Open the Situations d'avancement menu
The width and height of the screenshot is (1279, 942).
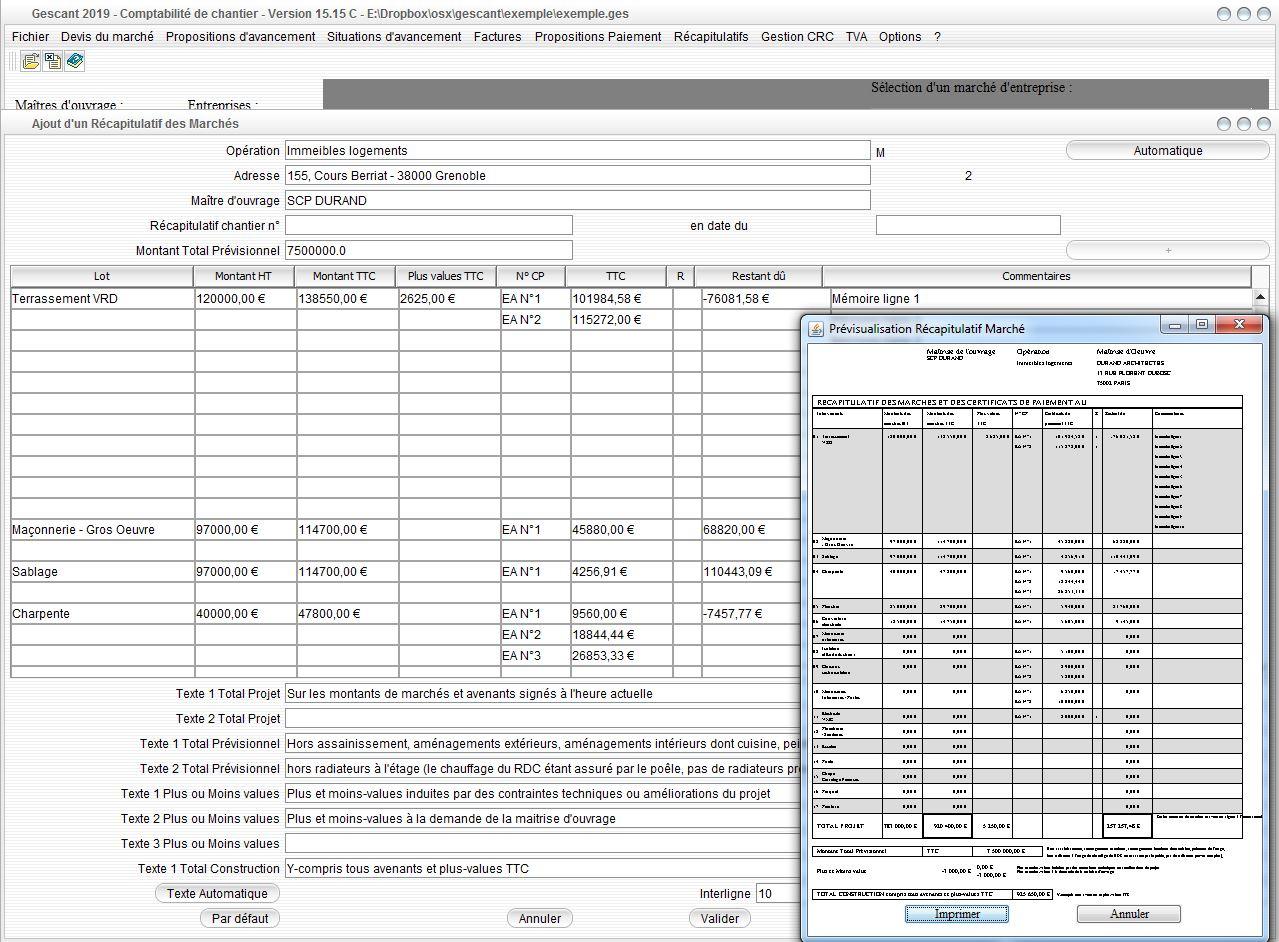394,36
